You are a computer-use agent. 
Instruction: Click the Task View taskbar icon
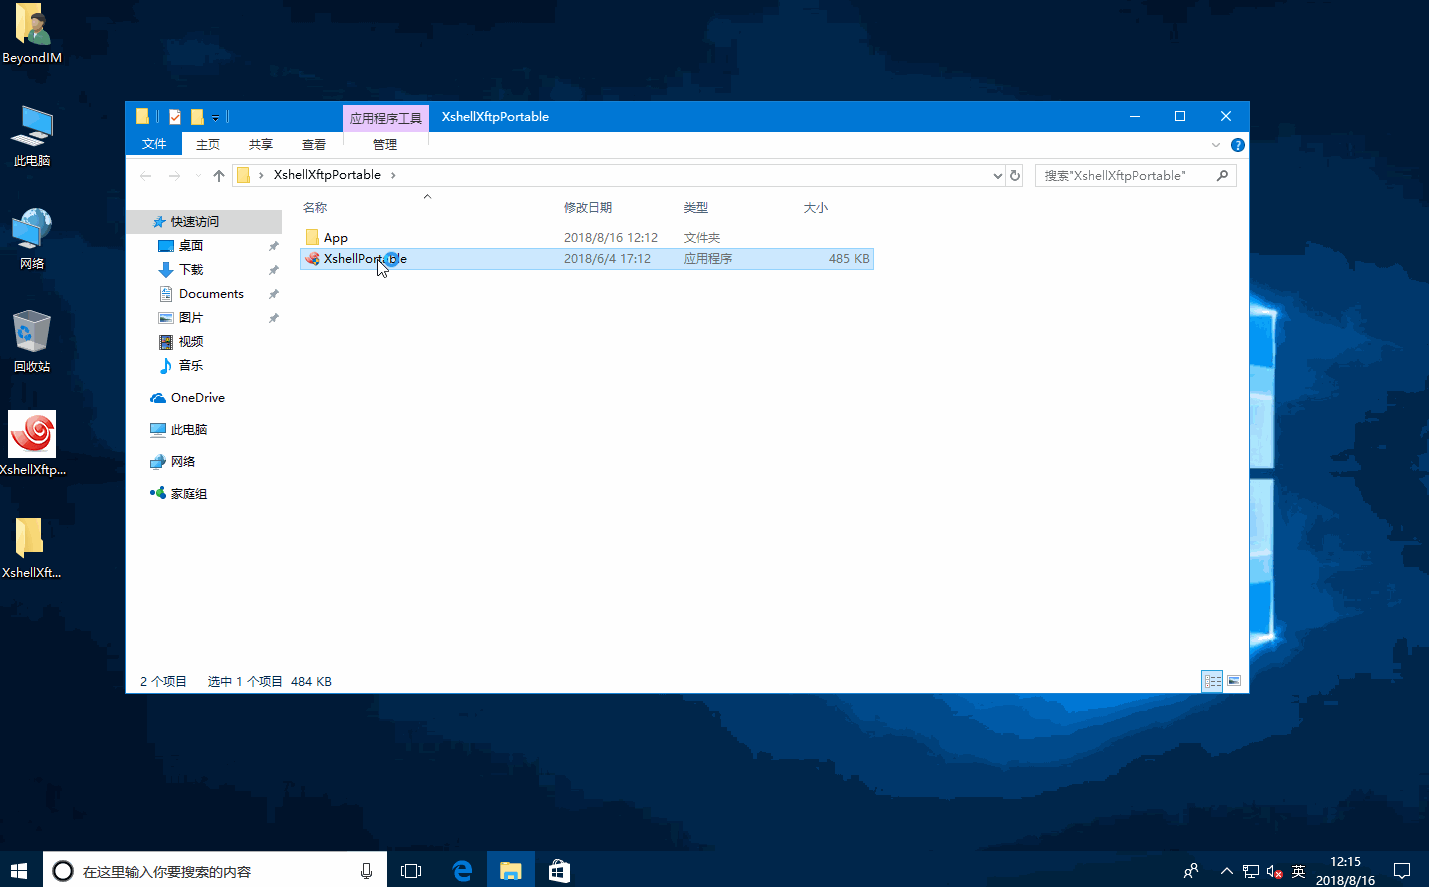[411, 870]
